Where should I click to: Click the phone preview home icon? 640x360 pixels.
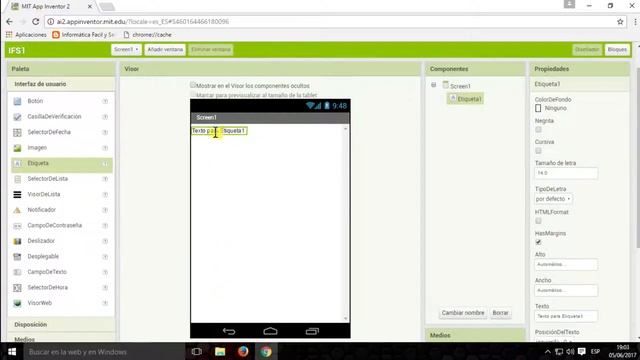coord(270,331)
